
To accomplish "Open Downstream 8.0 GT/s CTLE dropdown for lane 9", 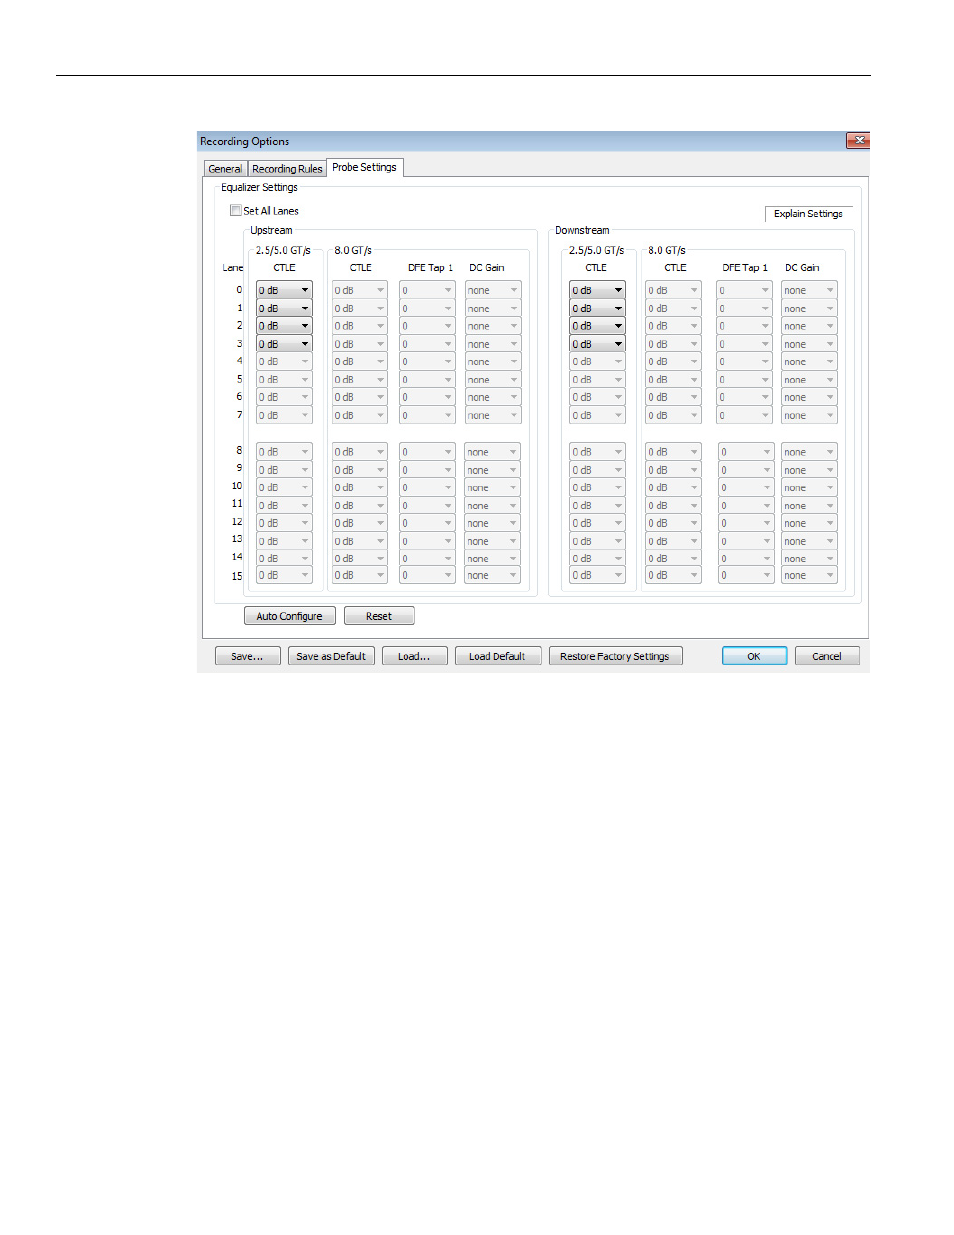I will point(673,470).
